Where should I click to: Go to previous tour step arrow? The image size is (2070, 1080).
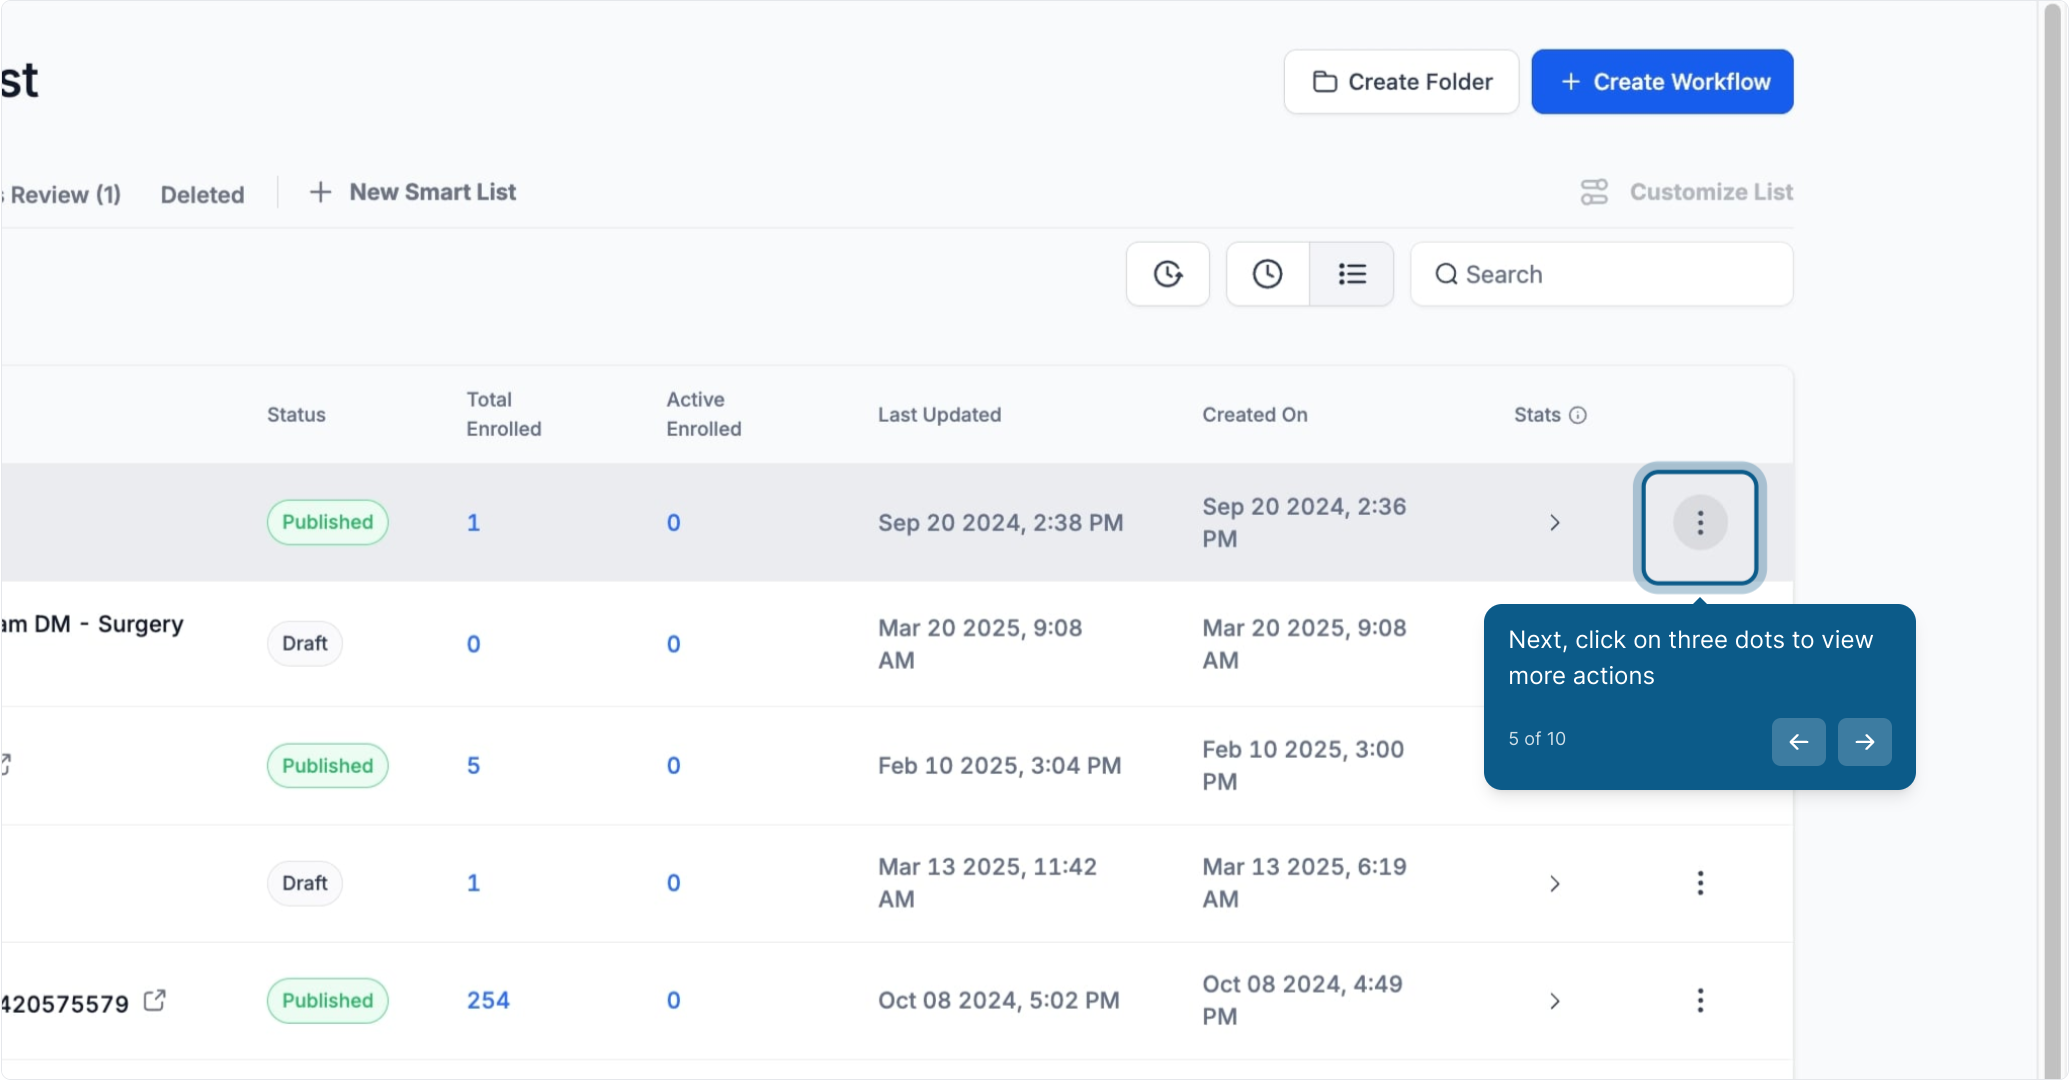pyautogui.click(x=1798, y=742)
